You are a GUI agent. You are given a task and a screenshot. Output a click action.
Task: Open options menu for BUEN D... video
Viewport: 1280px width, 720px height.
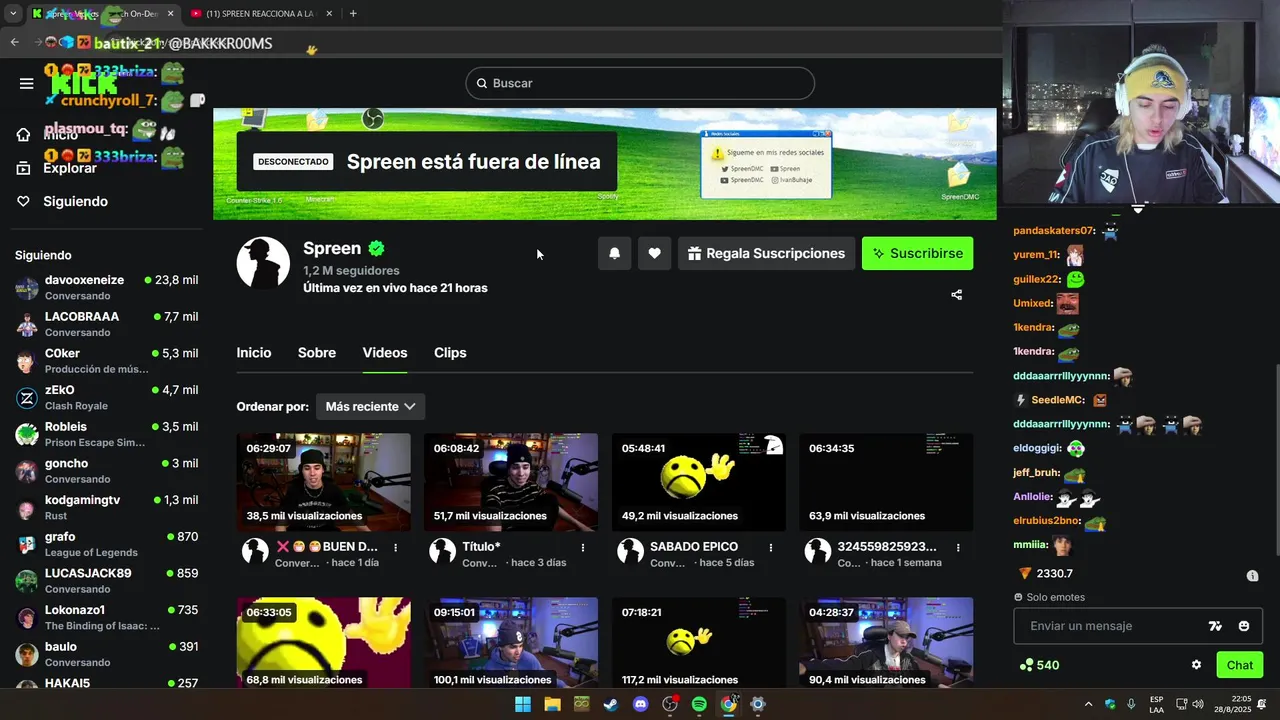pos(396,547)
